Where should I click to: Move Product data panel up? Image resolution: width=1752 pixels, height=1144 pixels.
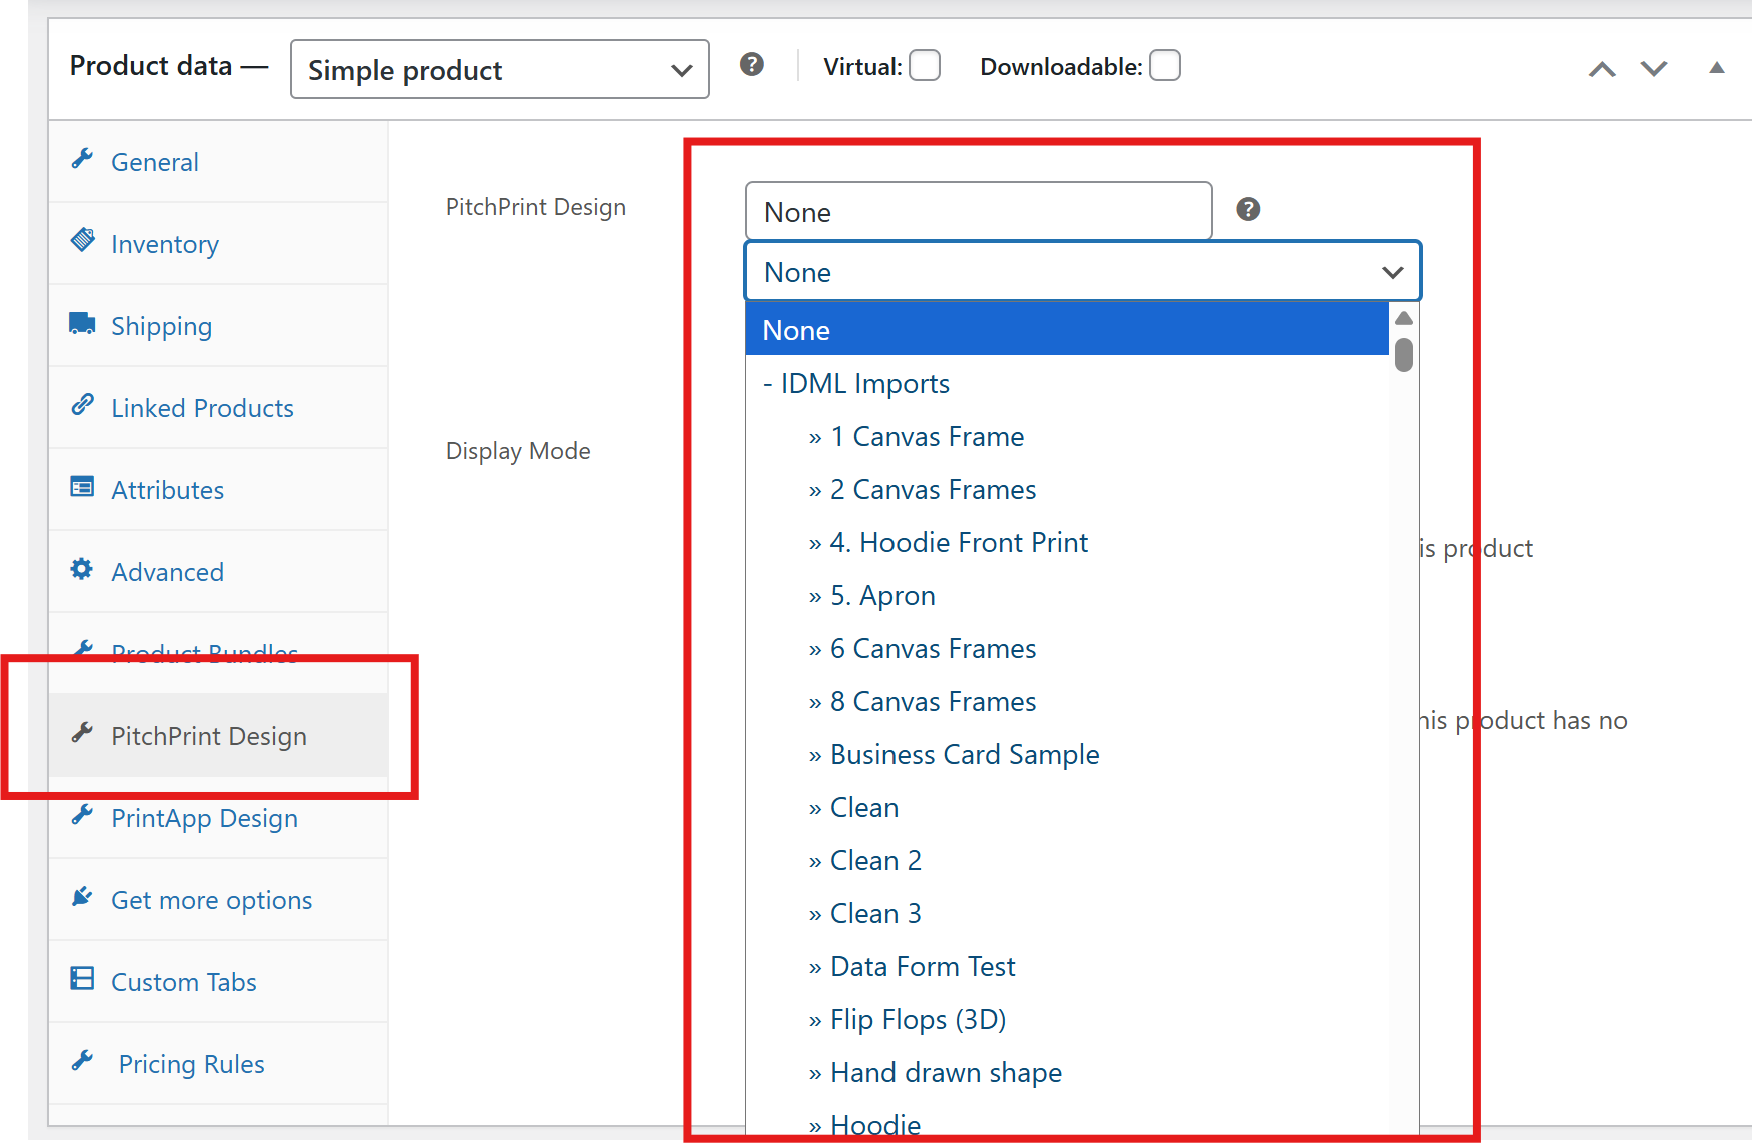click(x=1602, y=68)
